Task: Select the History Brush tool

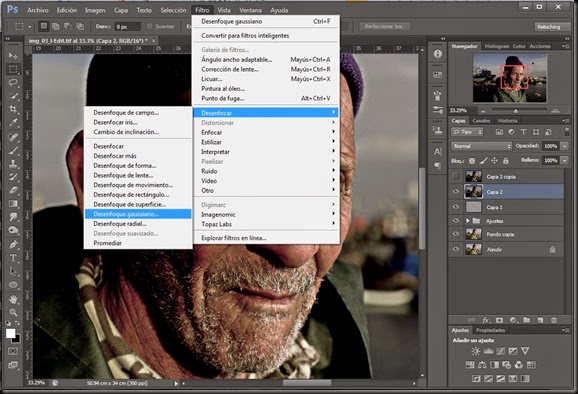Action: click(x=13, y=177)
